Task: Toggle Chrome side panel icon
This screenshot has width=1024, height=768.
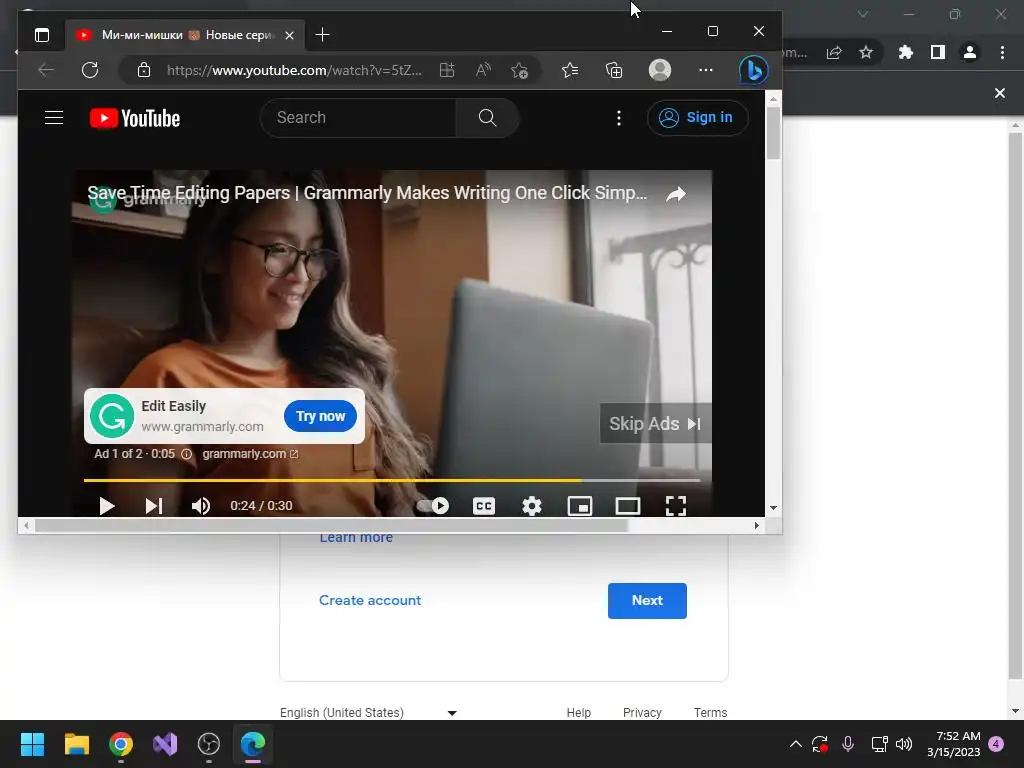Action: pos(938,52)
